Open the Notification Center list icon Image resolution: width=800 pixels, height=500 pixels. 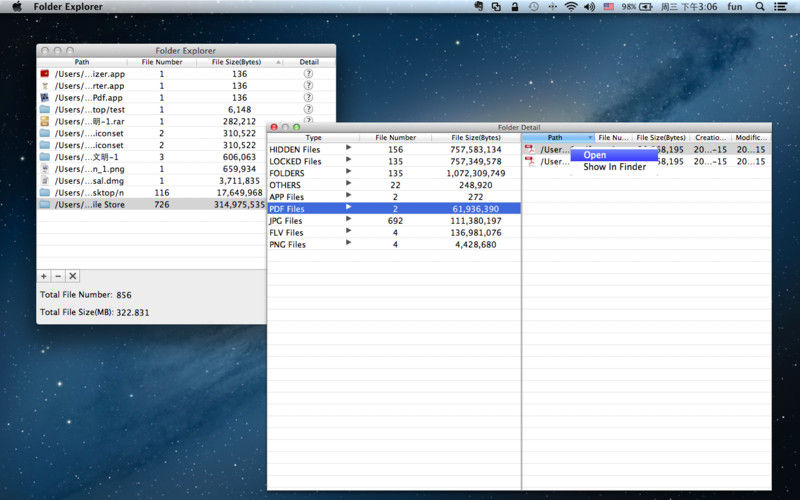tap(780, 7)
